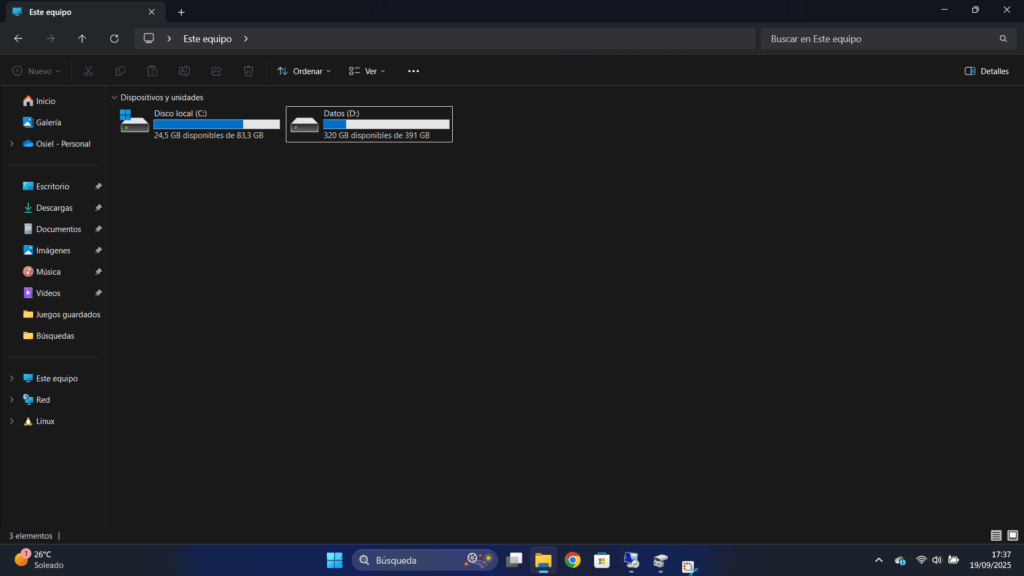Refresh the current view with the reload icon
Viewport: 1024px width, 576px height.
[114, 38]
